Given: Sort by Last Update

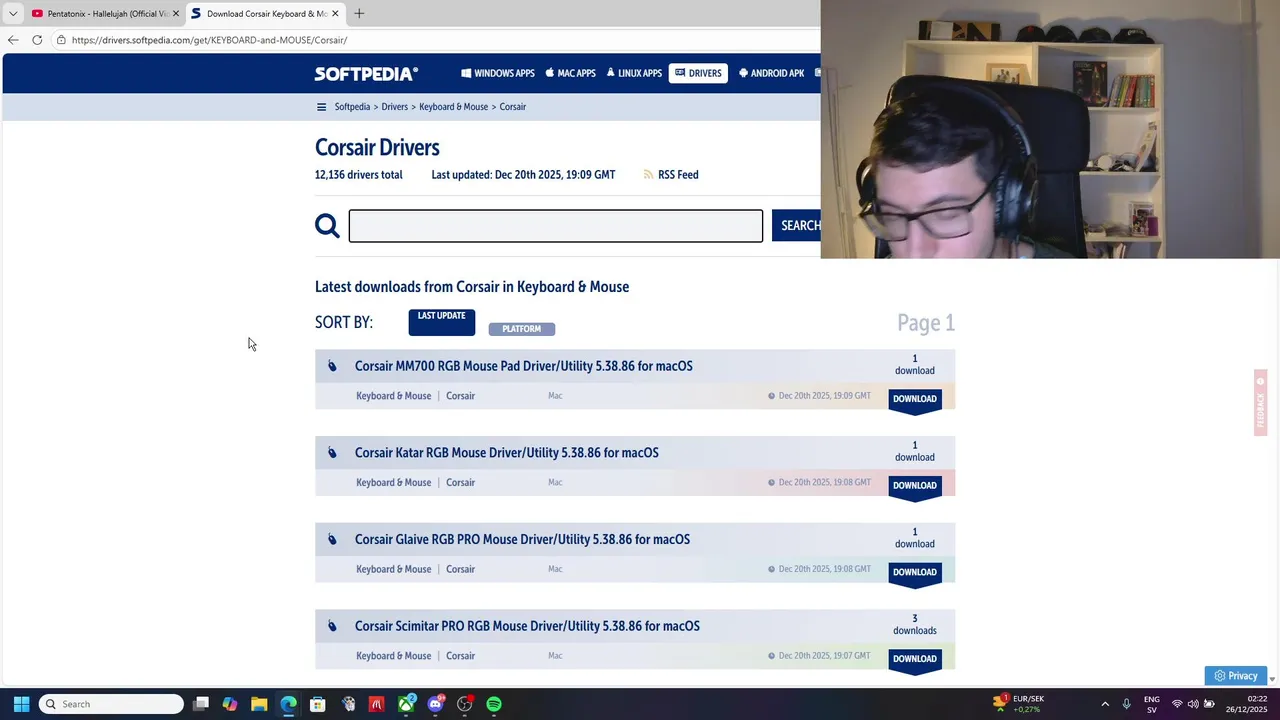Looking at the screenshot, I should [441, 321].
